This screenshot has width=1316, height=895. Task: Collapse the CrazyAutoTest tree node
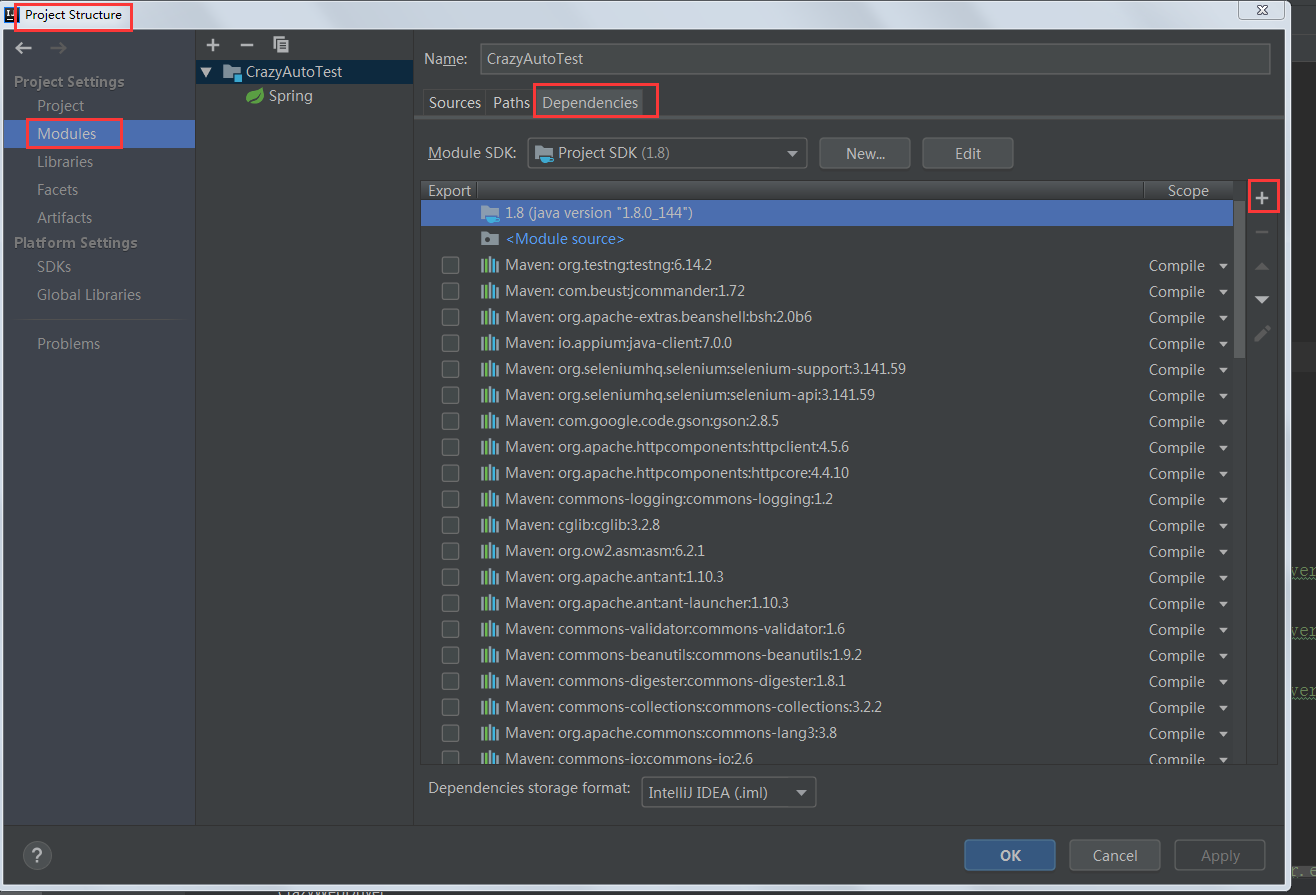pos(206,72)
